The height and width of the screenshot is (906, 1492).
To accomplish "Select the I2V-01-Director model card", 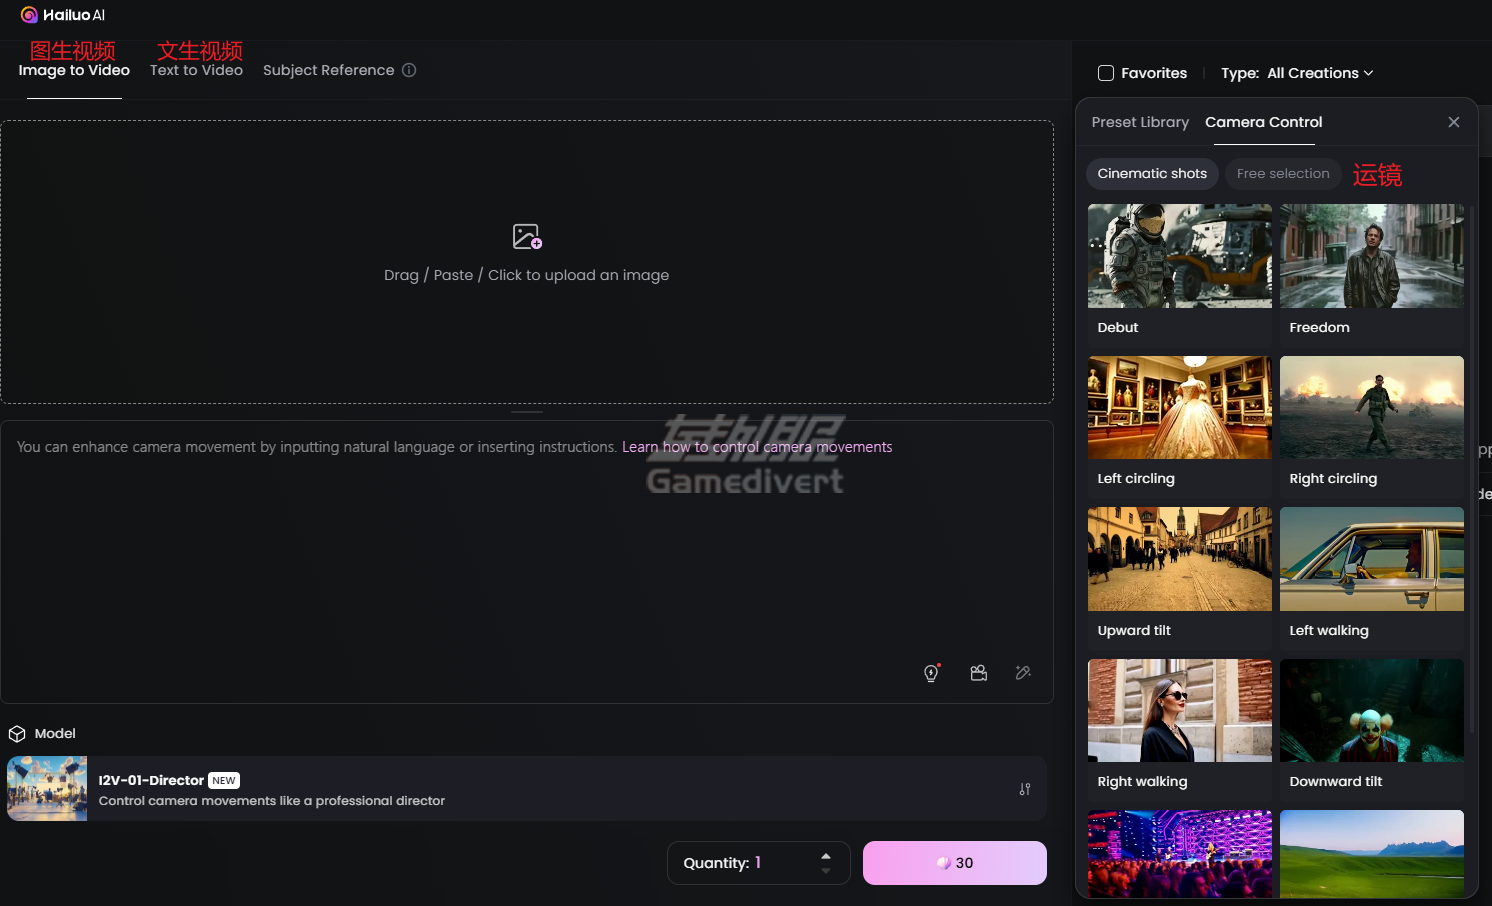I will click(527, 789).
